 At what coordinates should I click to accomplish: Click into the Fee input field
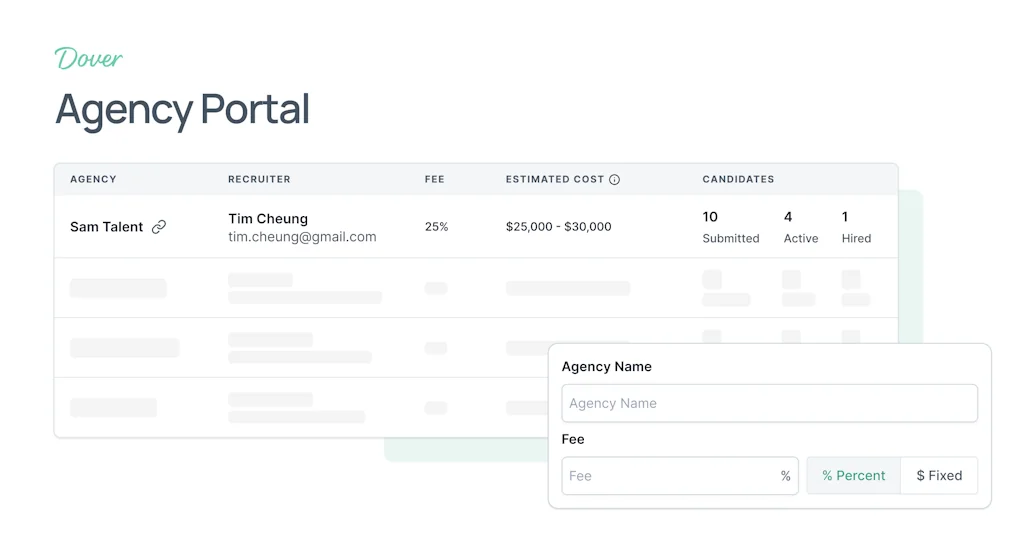point(680,476)
